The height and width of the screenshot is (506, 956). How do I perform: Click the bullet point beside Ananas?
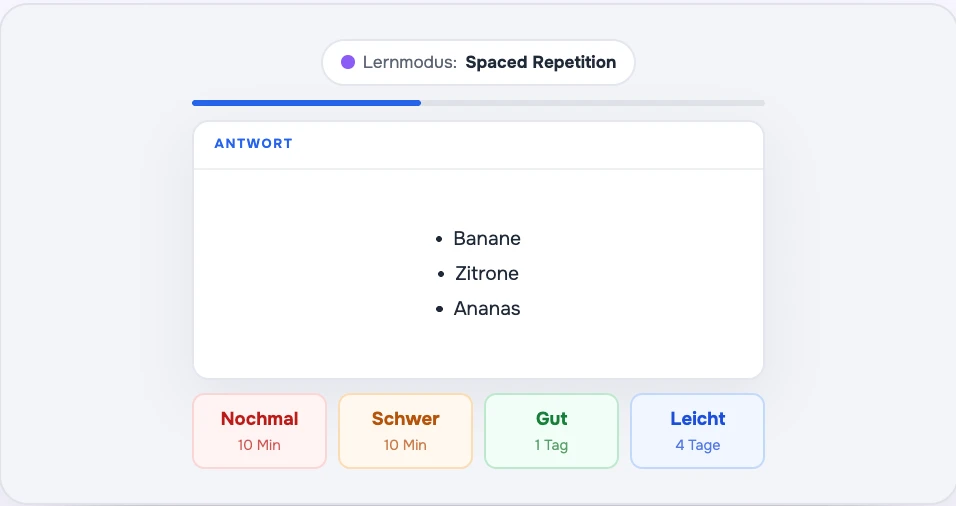click(x=439, y=309)
